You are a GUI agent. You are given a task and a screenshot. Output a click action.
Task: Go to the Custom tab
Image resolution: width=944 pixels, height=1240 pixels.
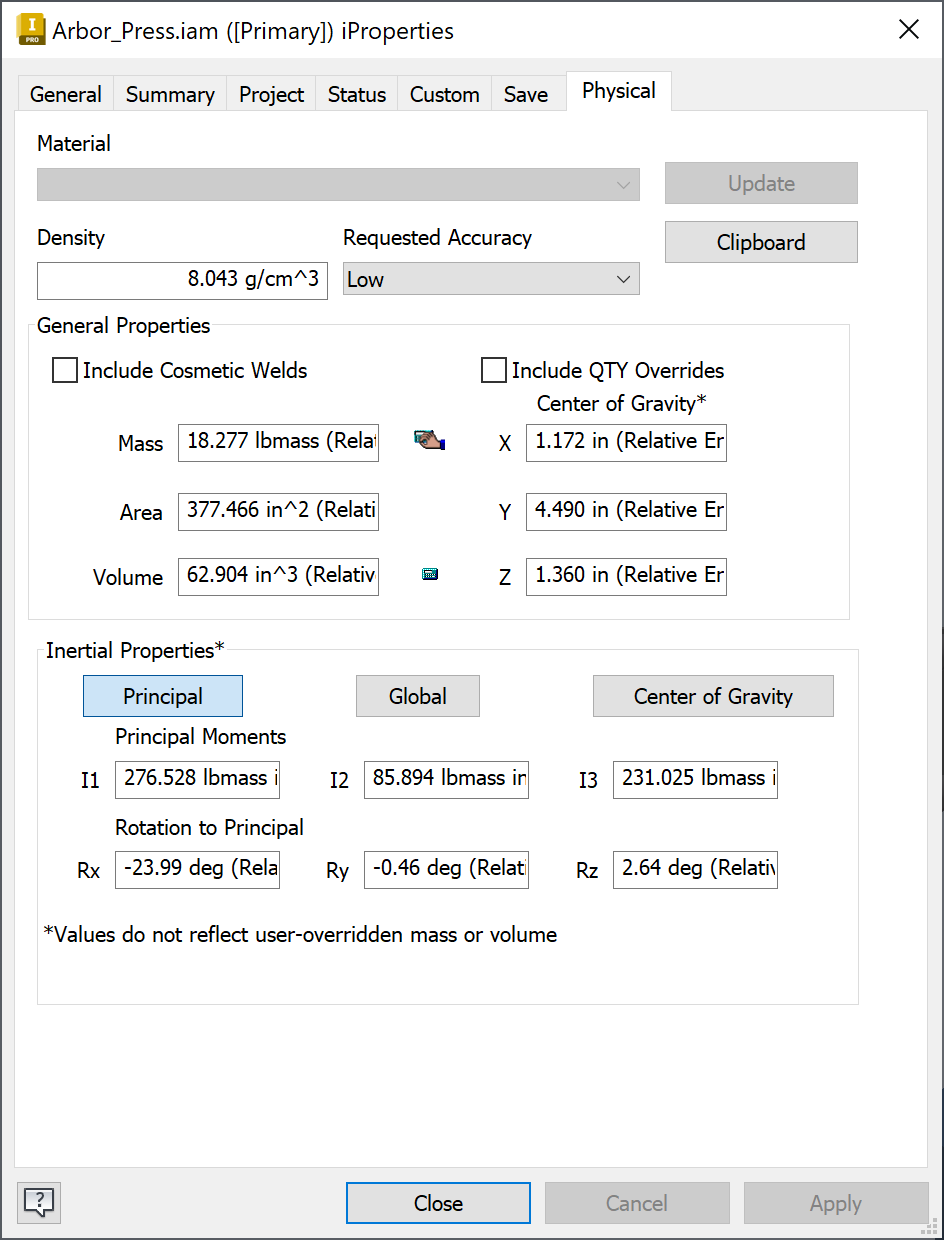coord(445,95)
